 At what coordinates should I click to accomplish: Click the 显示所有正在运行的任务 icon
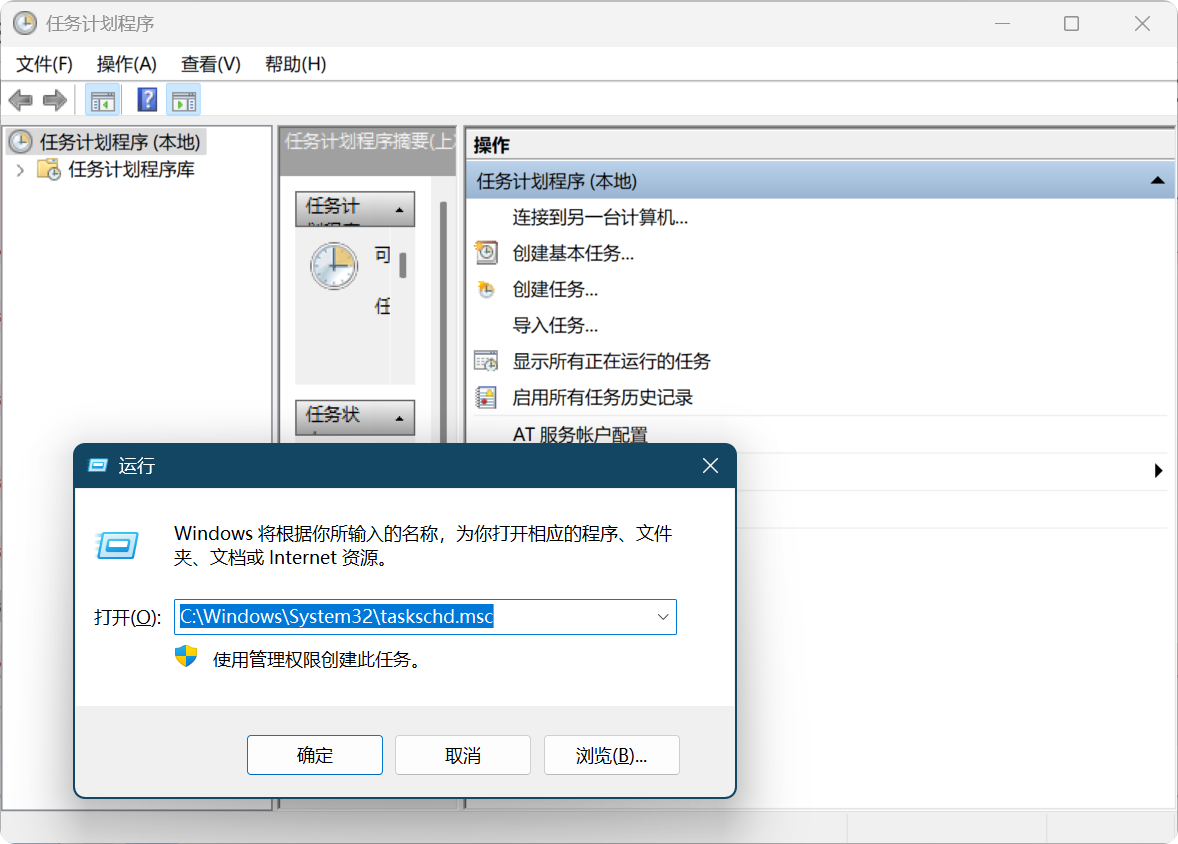(486, 361)
